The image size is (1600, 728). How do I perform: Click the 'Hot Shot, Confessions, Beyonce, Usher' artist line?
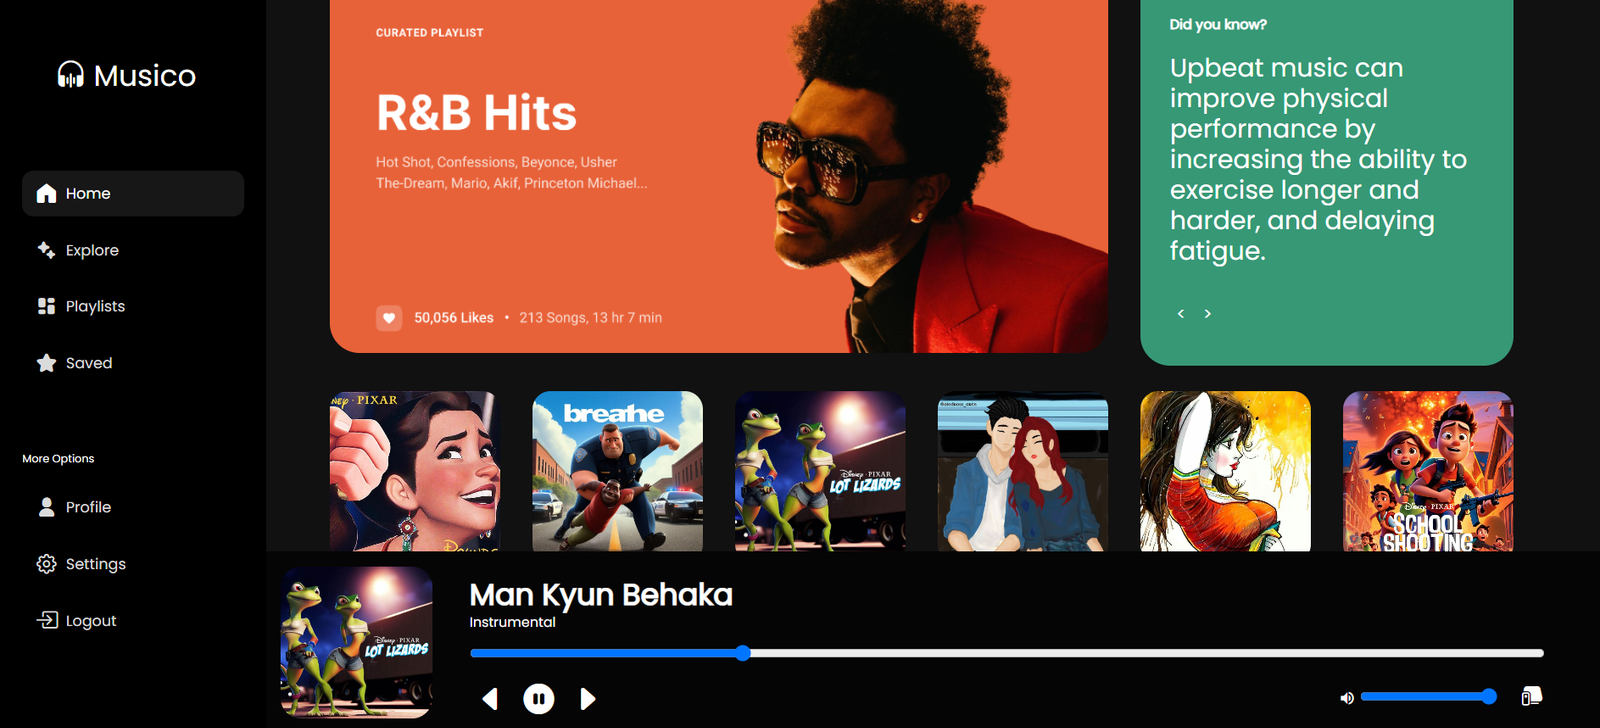point(496,162)
